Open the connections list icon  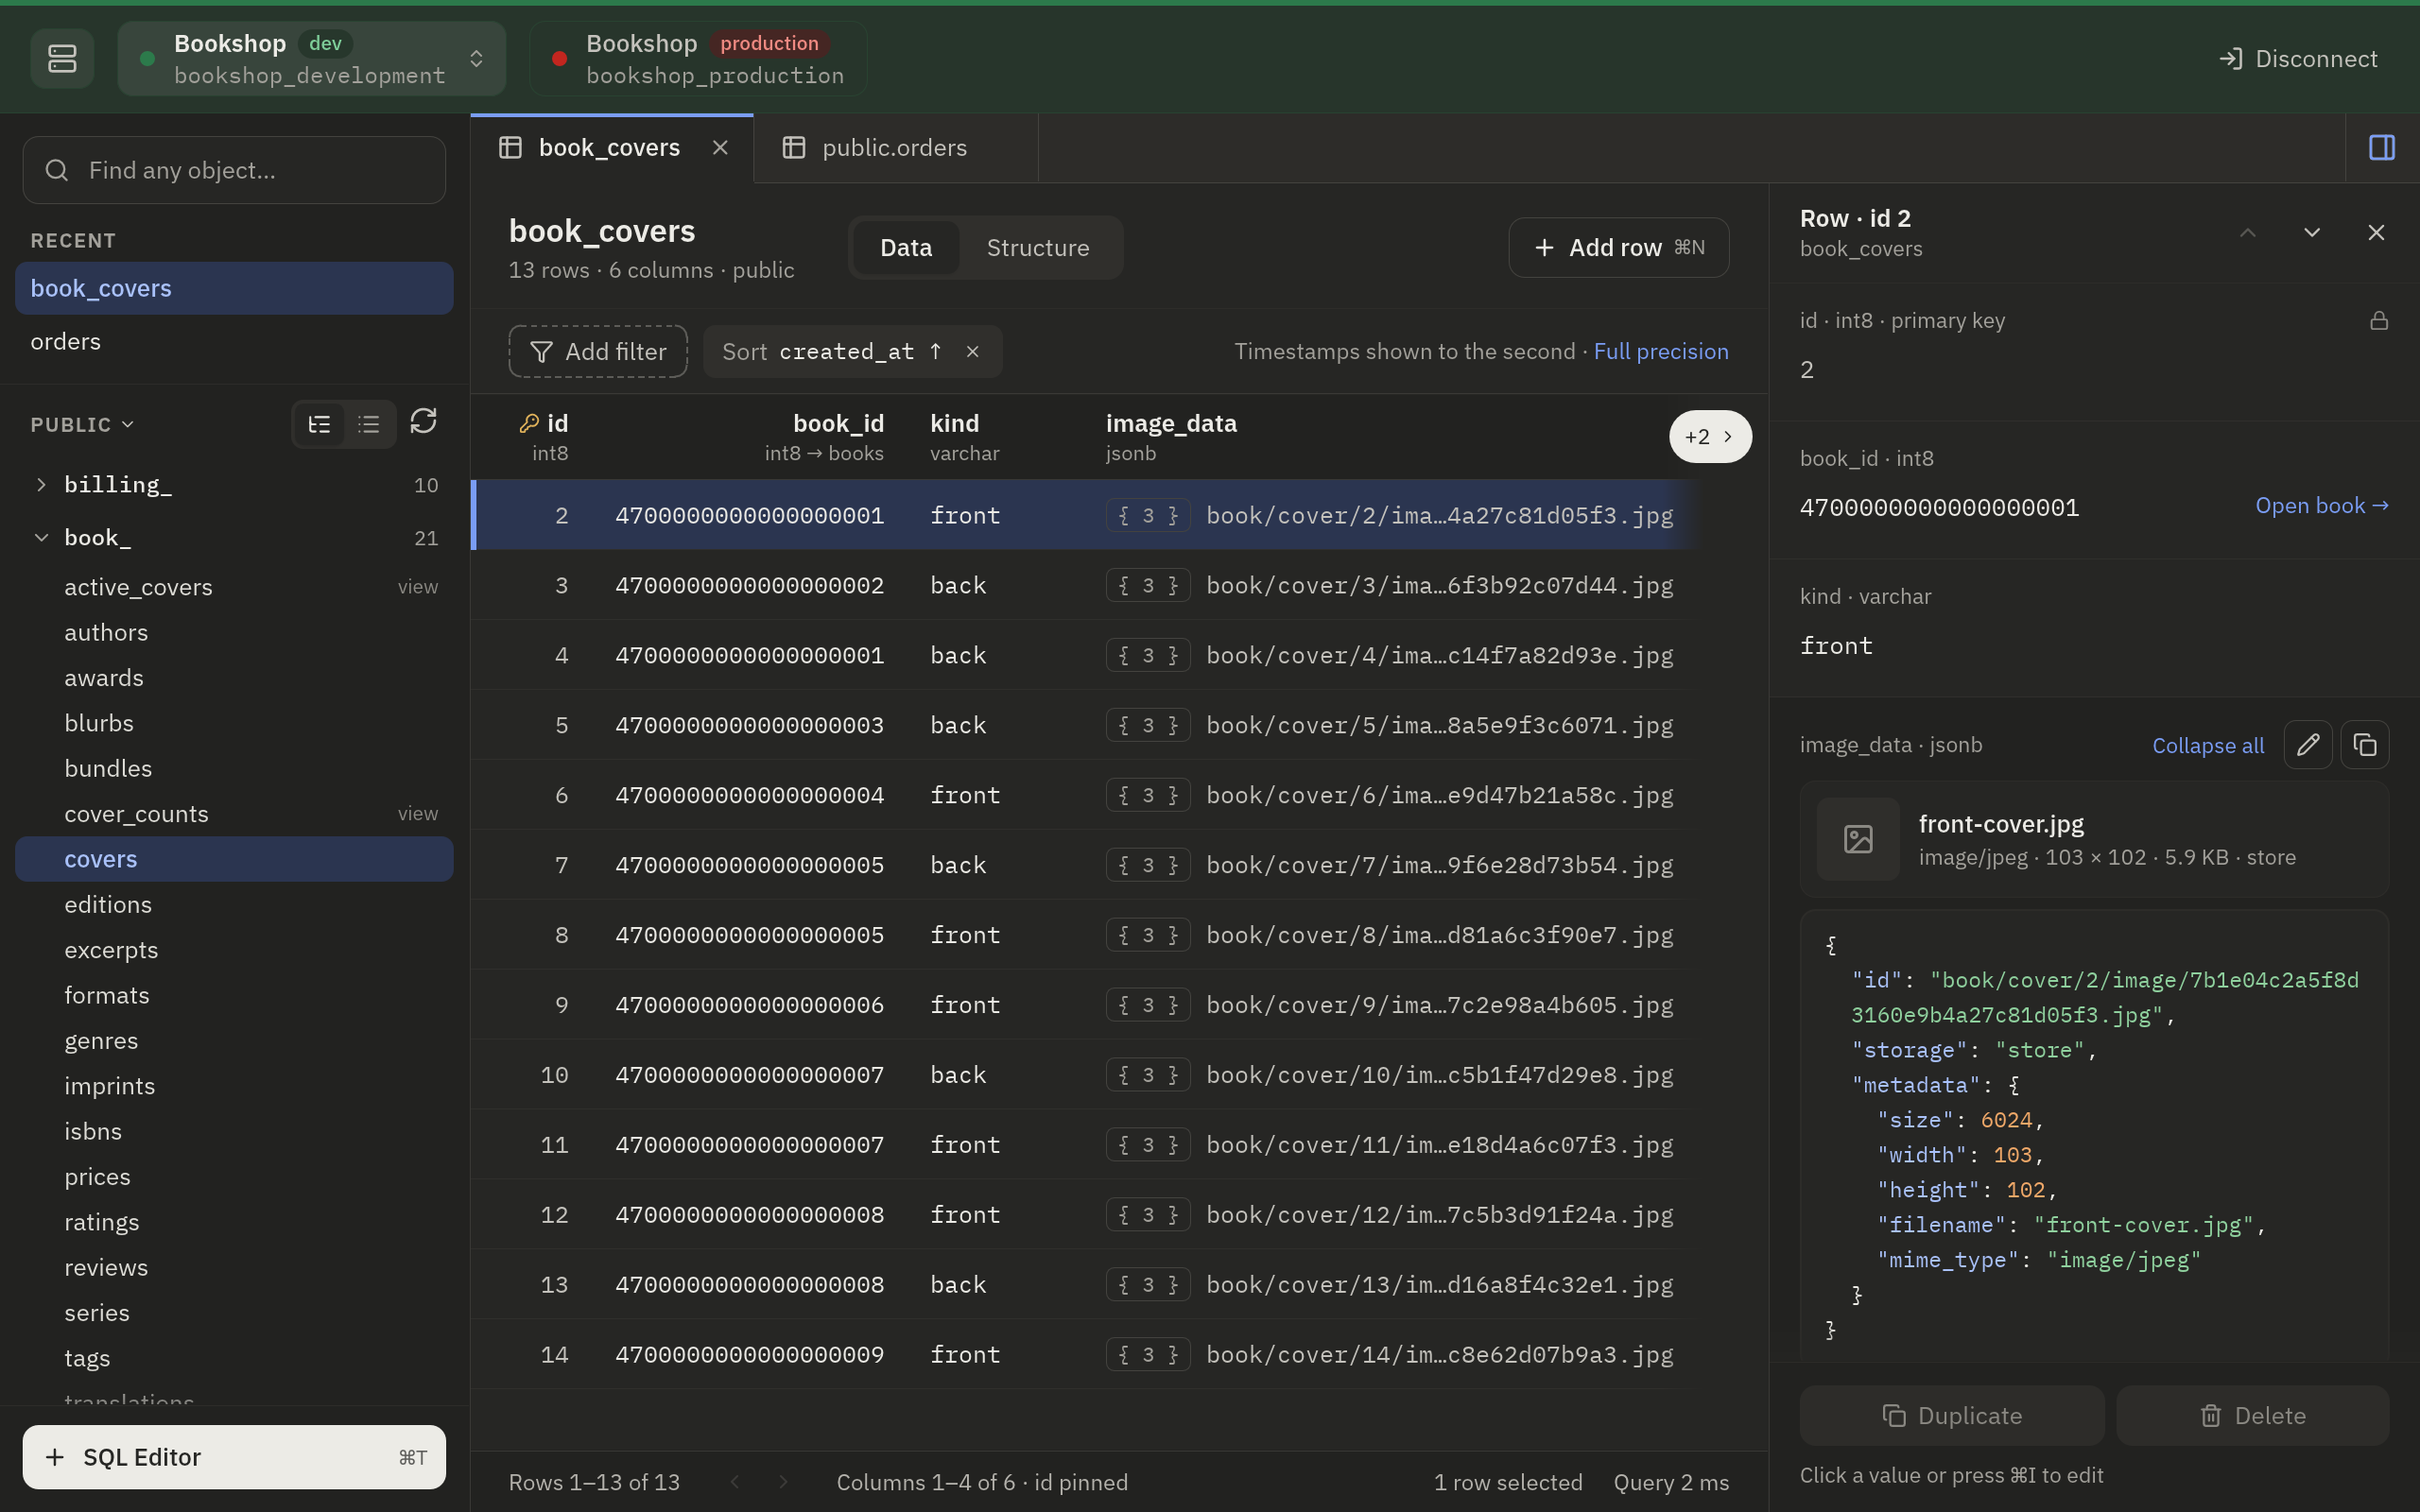(x=62, y=58)
